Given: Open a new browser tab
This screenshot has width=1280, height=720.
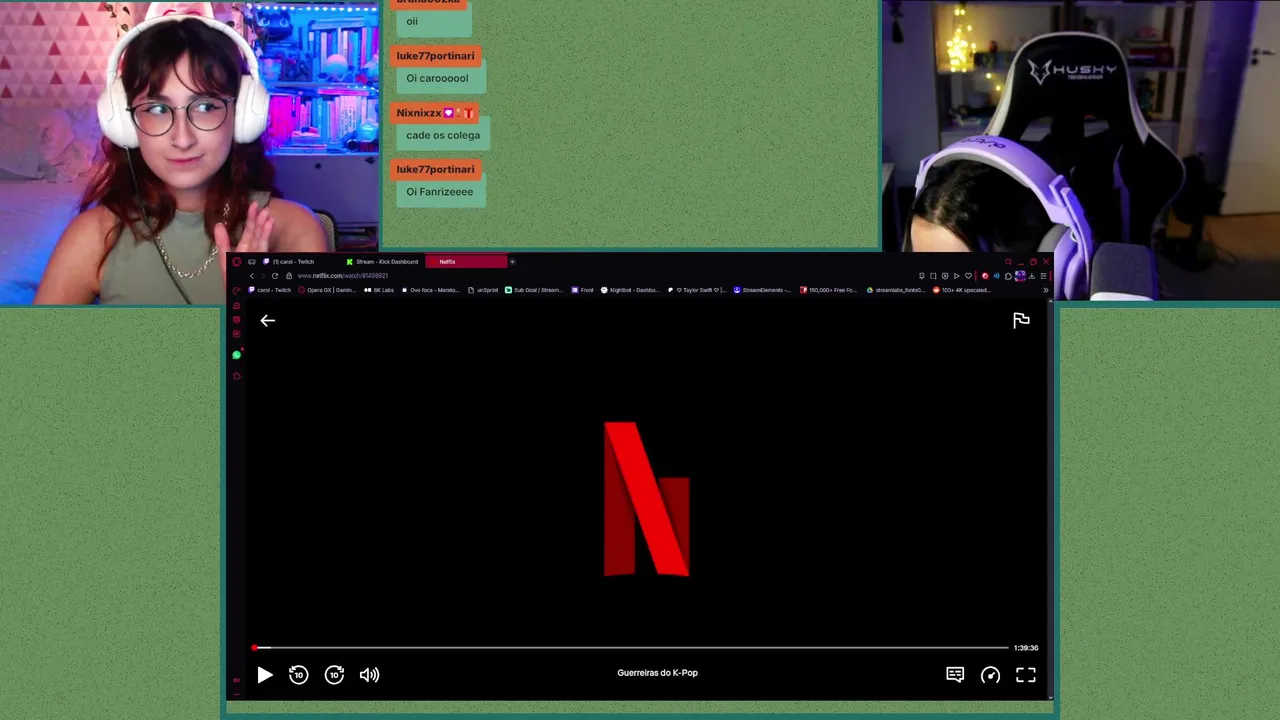Looking at the screenshot, I should tap(512, 262).
